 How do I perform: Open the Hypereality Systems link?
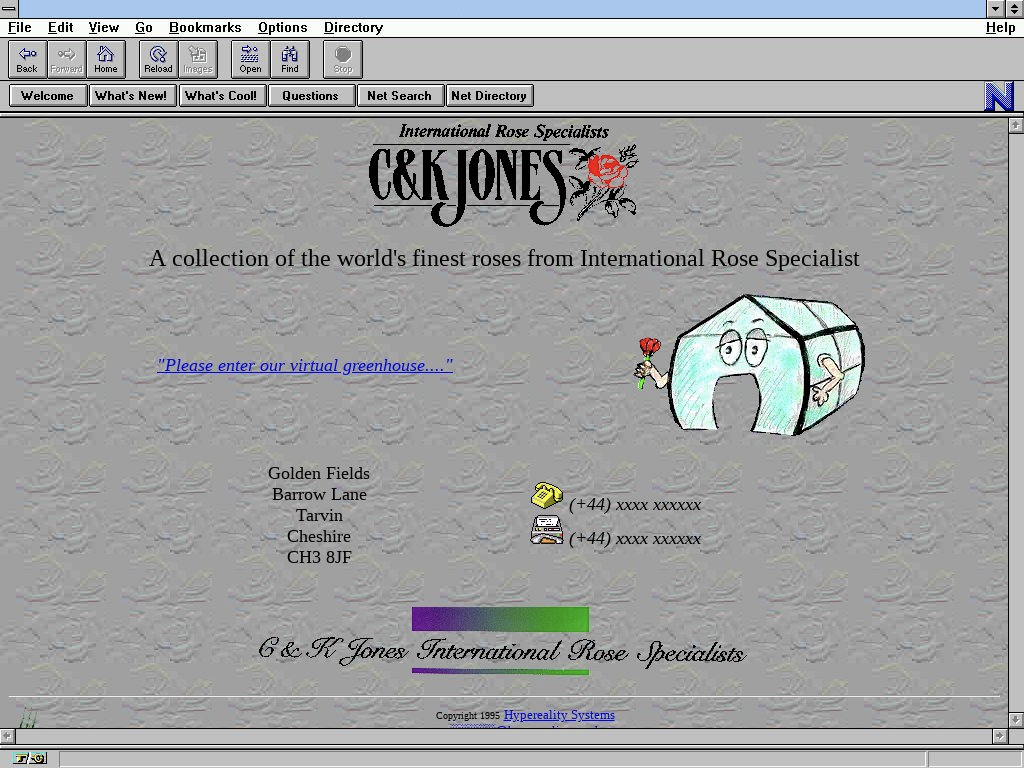pos(559,715)
